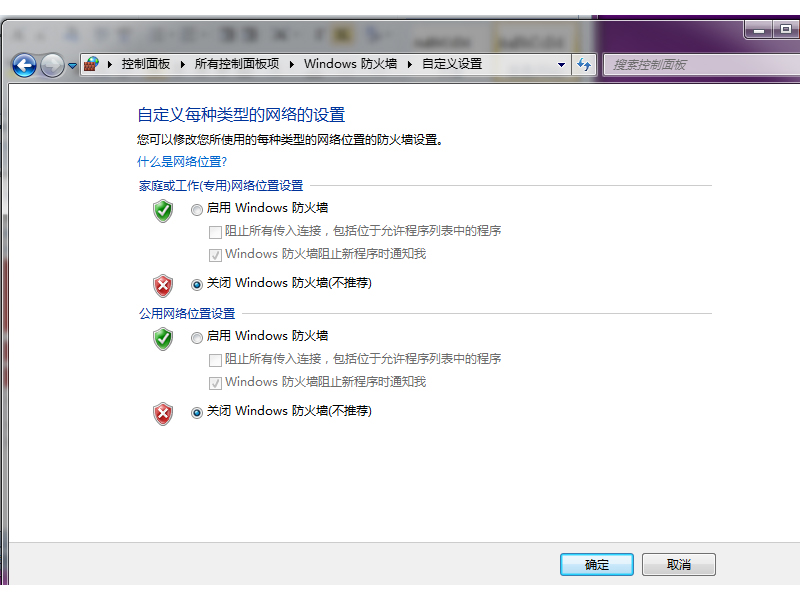Click green shield icon in 家庭或工作 section
800x600 pixels.
(163, 211)
